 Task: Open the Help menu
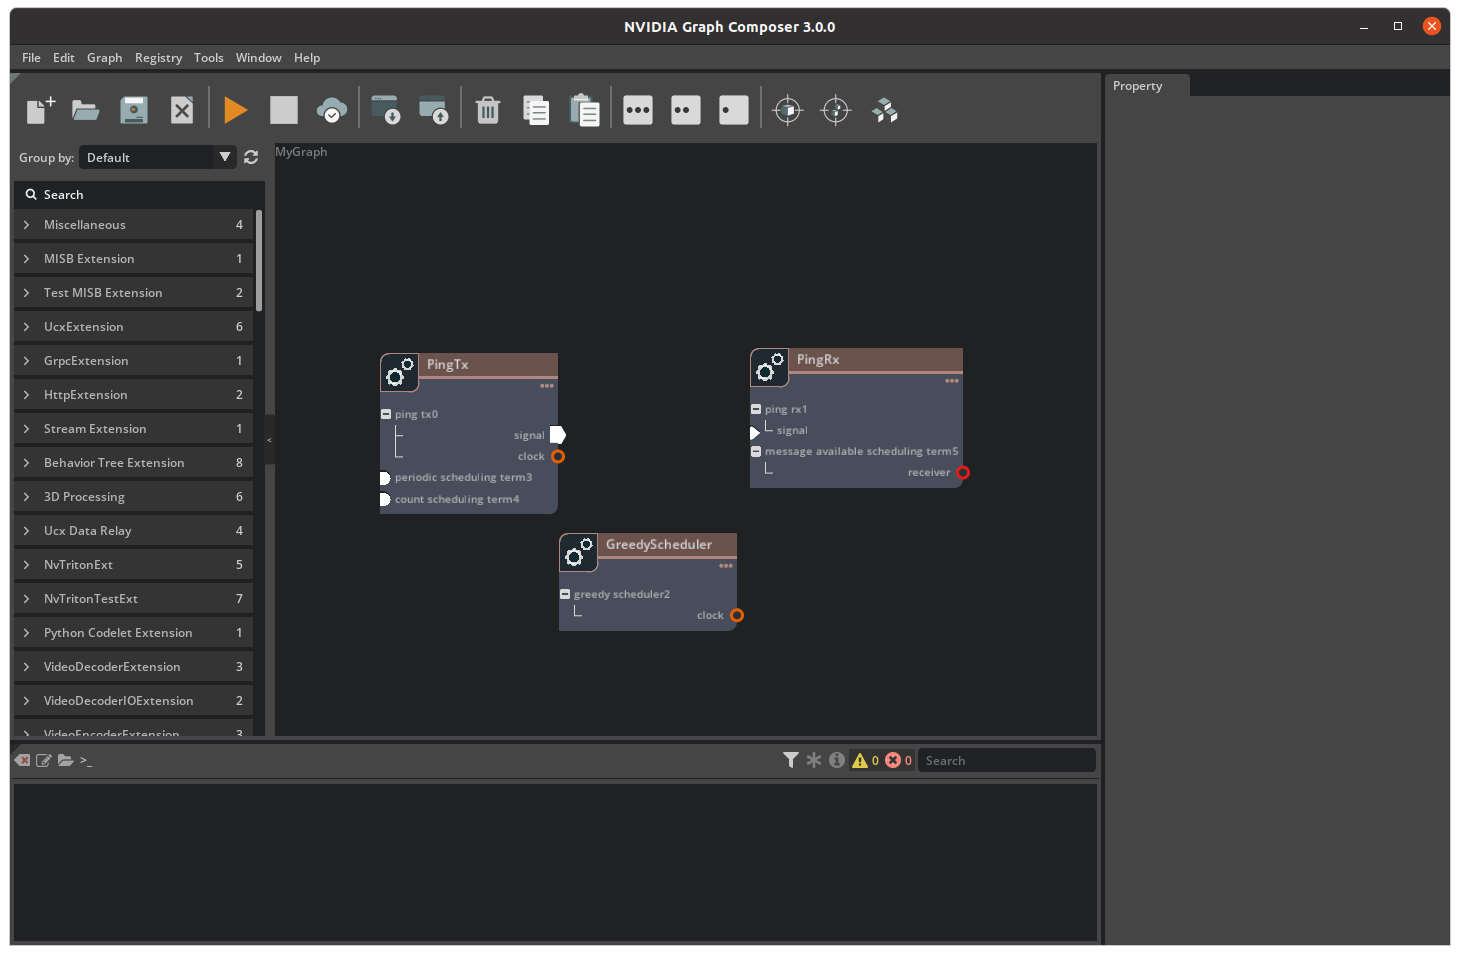307,58
